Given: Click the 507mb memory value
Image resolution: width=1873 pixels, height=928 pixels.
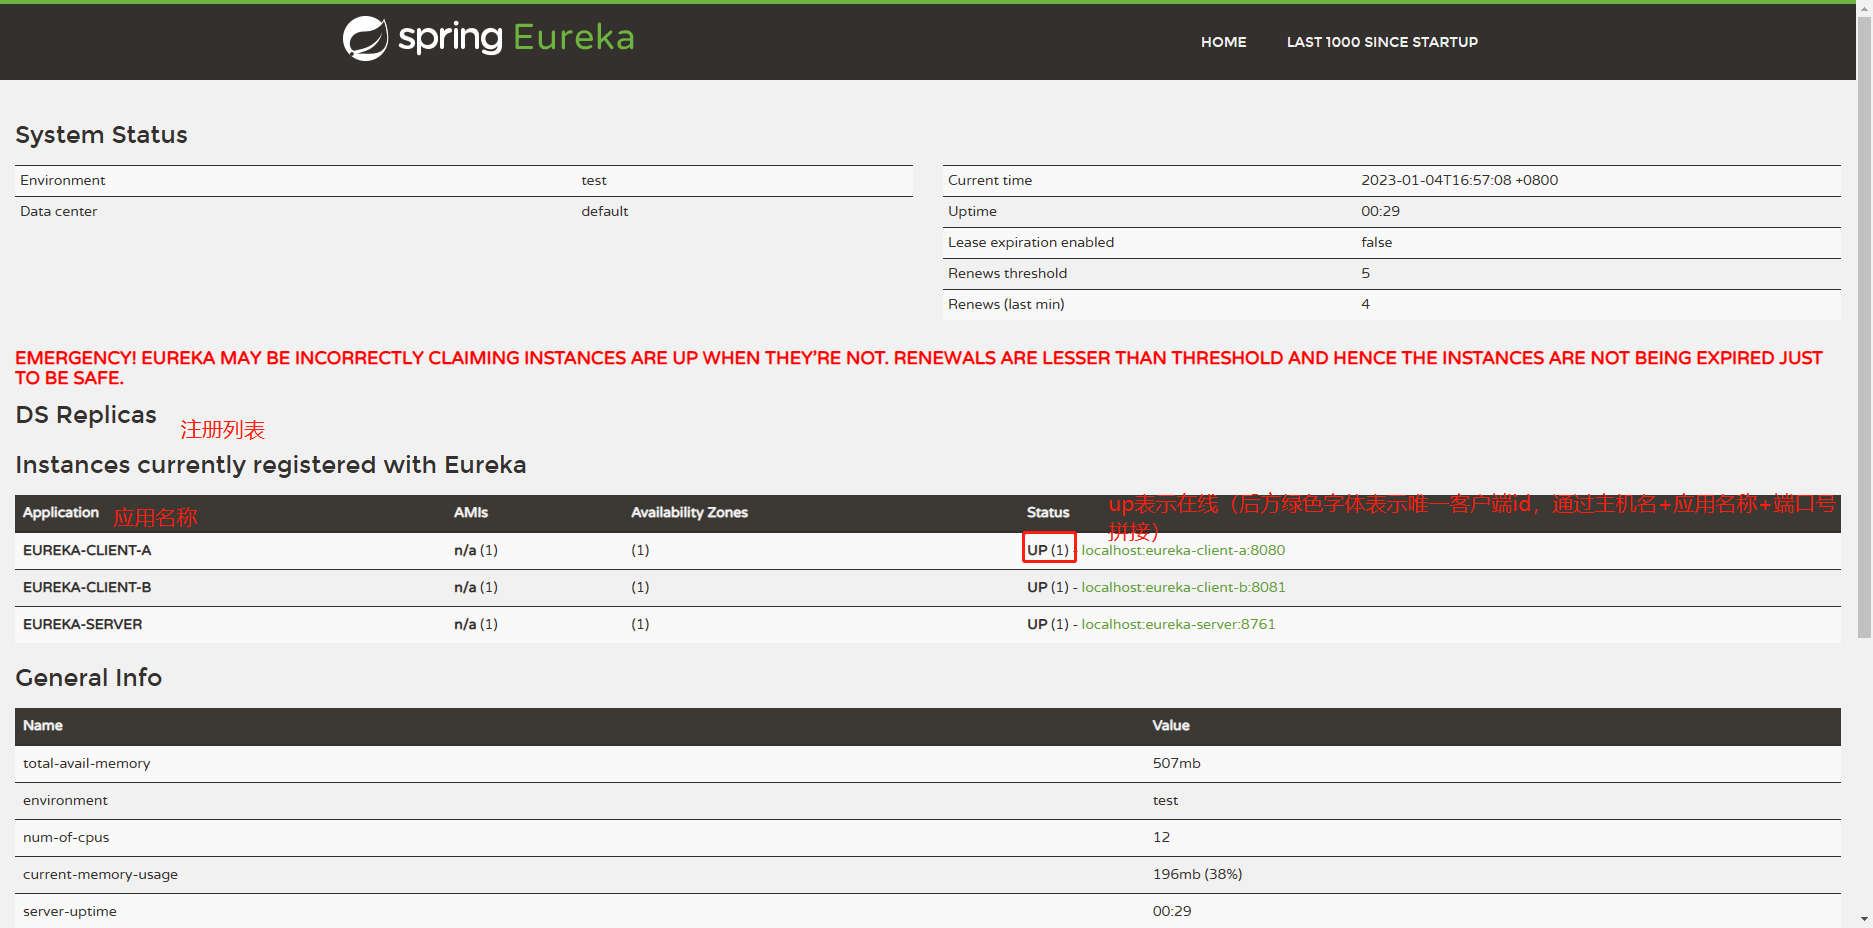Looking at the screenshot, I should click(x=1176, y=763).
